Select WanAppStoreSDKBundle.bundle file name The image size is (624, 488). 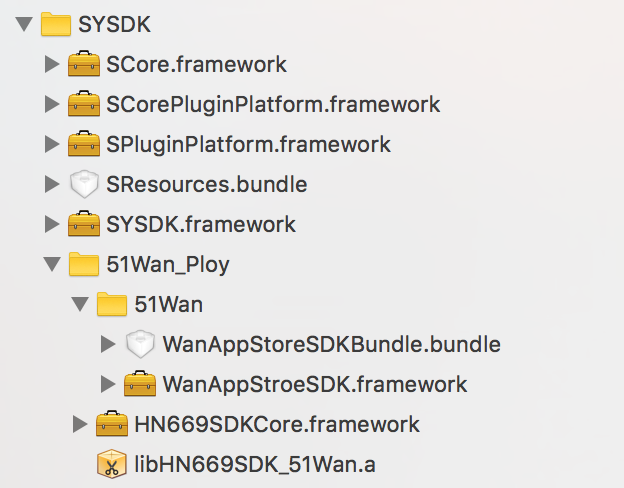coord(332,344)
